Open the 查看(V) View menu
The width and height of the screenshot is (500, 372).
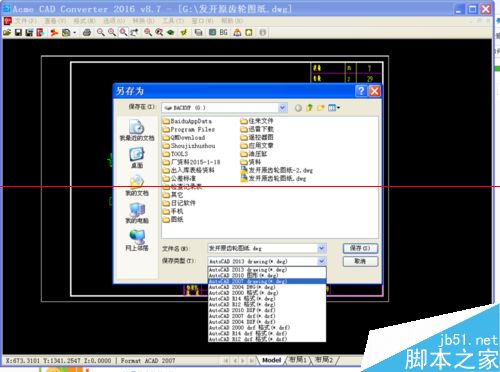(55, 21)
